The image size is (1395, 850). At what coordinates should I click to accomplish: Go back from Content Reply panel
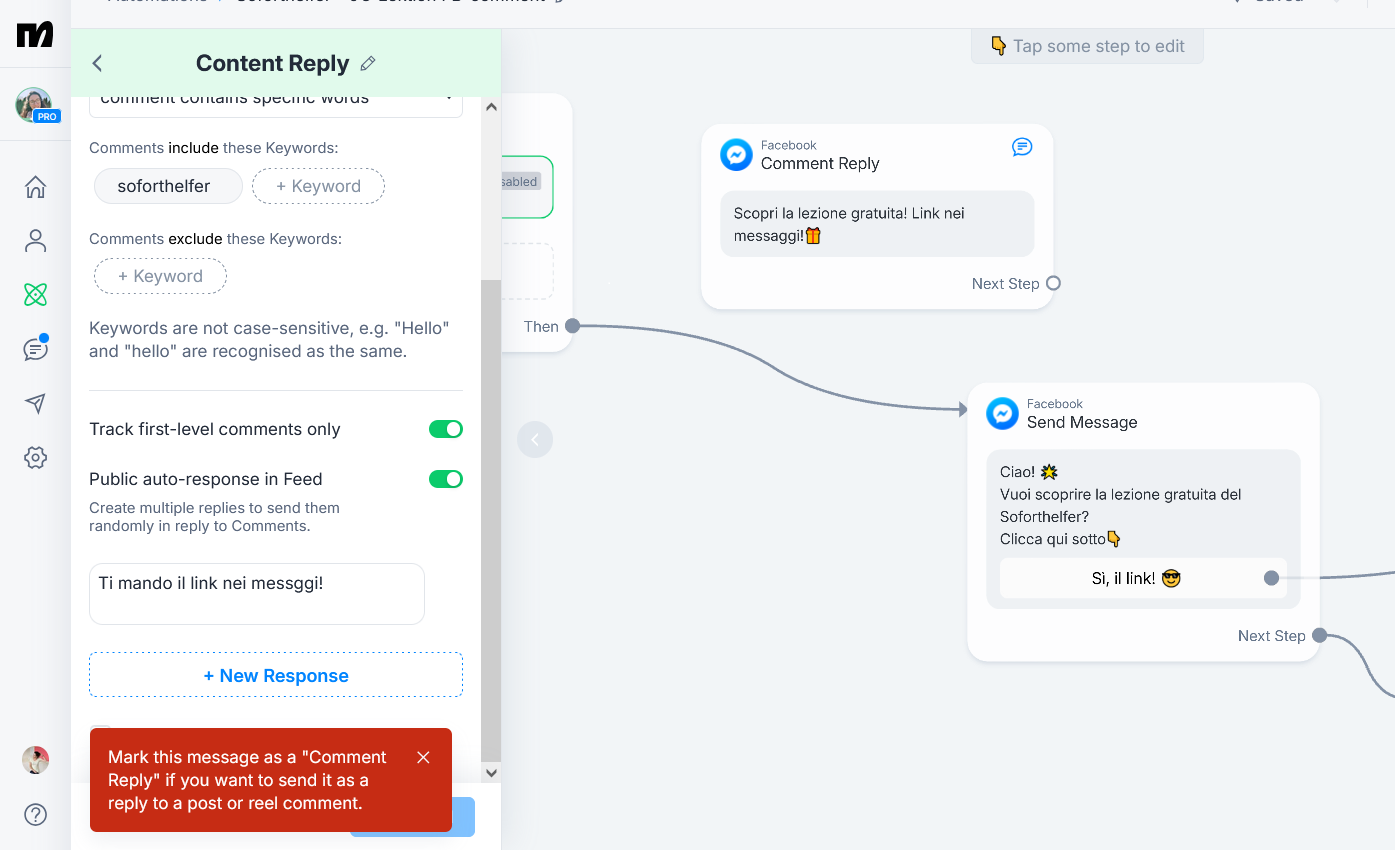pos(97,63)
